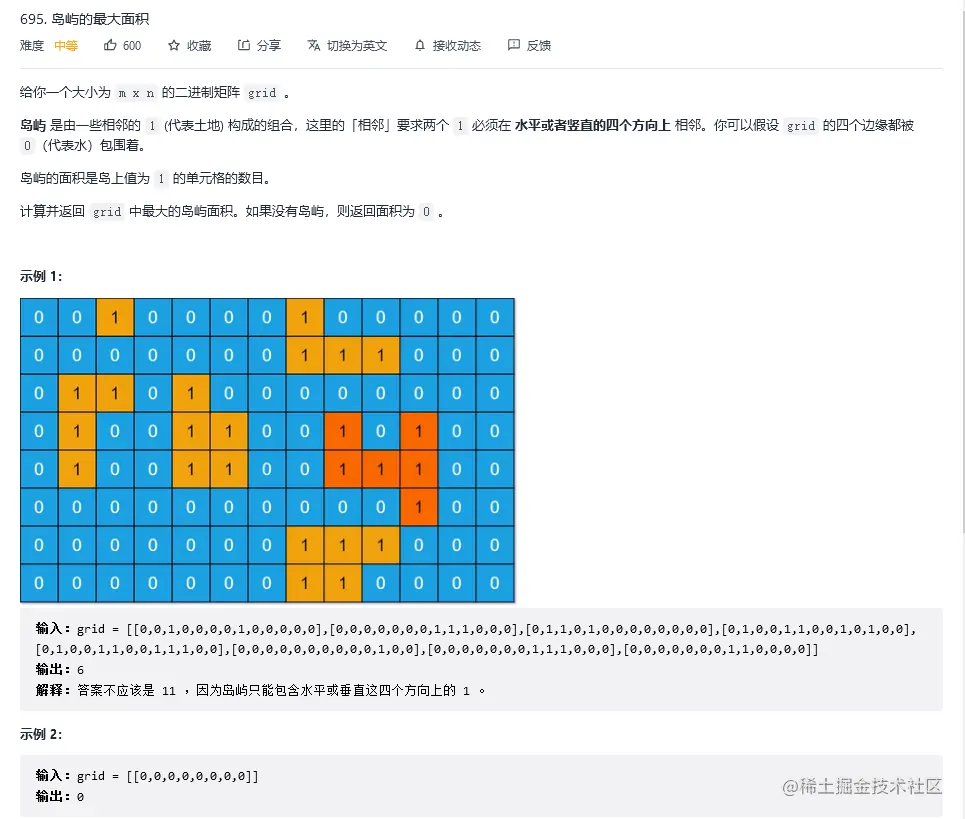This screenshot has width=965, height=819.
Task: Click the 分享 share icon
Action: (244, 45)
